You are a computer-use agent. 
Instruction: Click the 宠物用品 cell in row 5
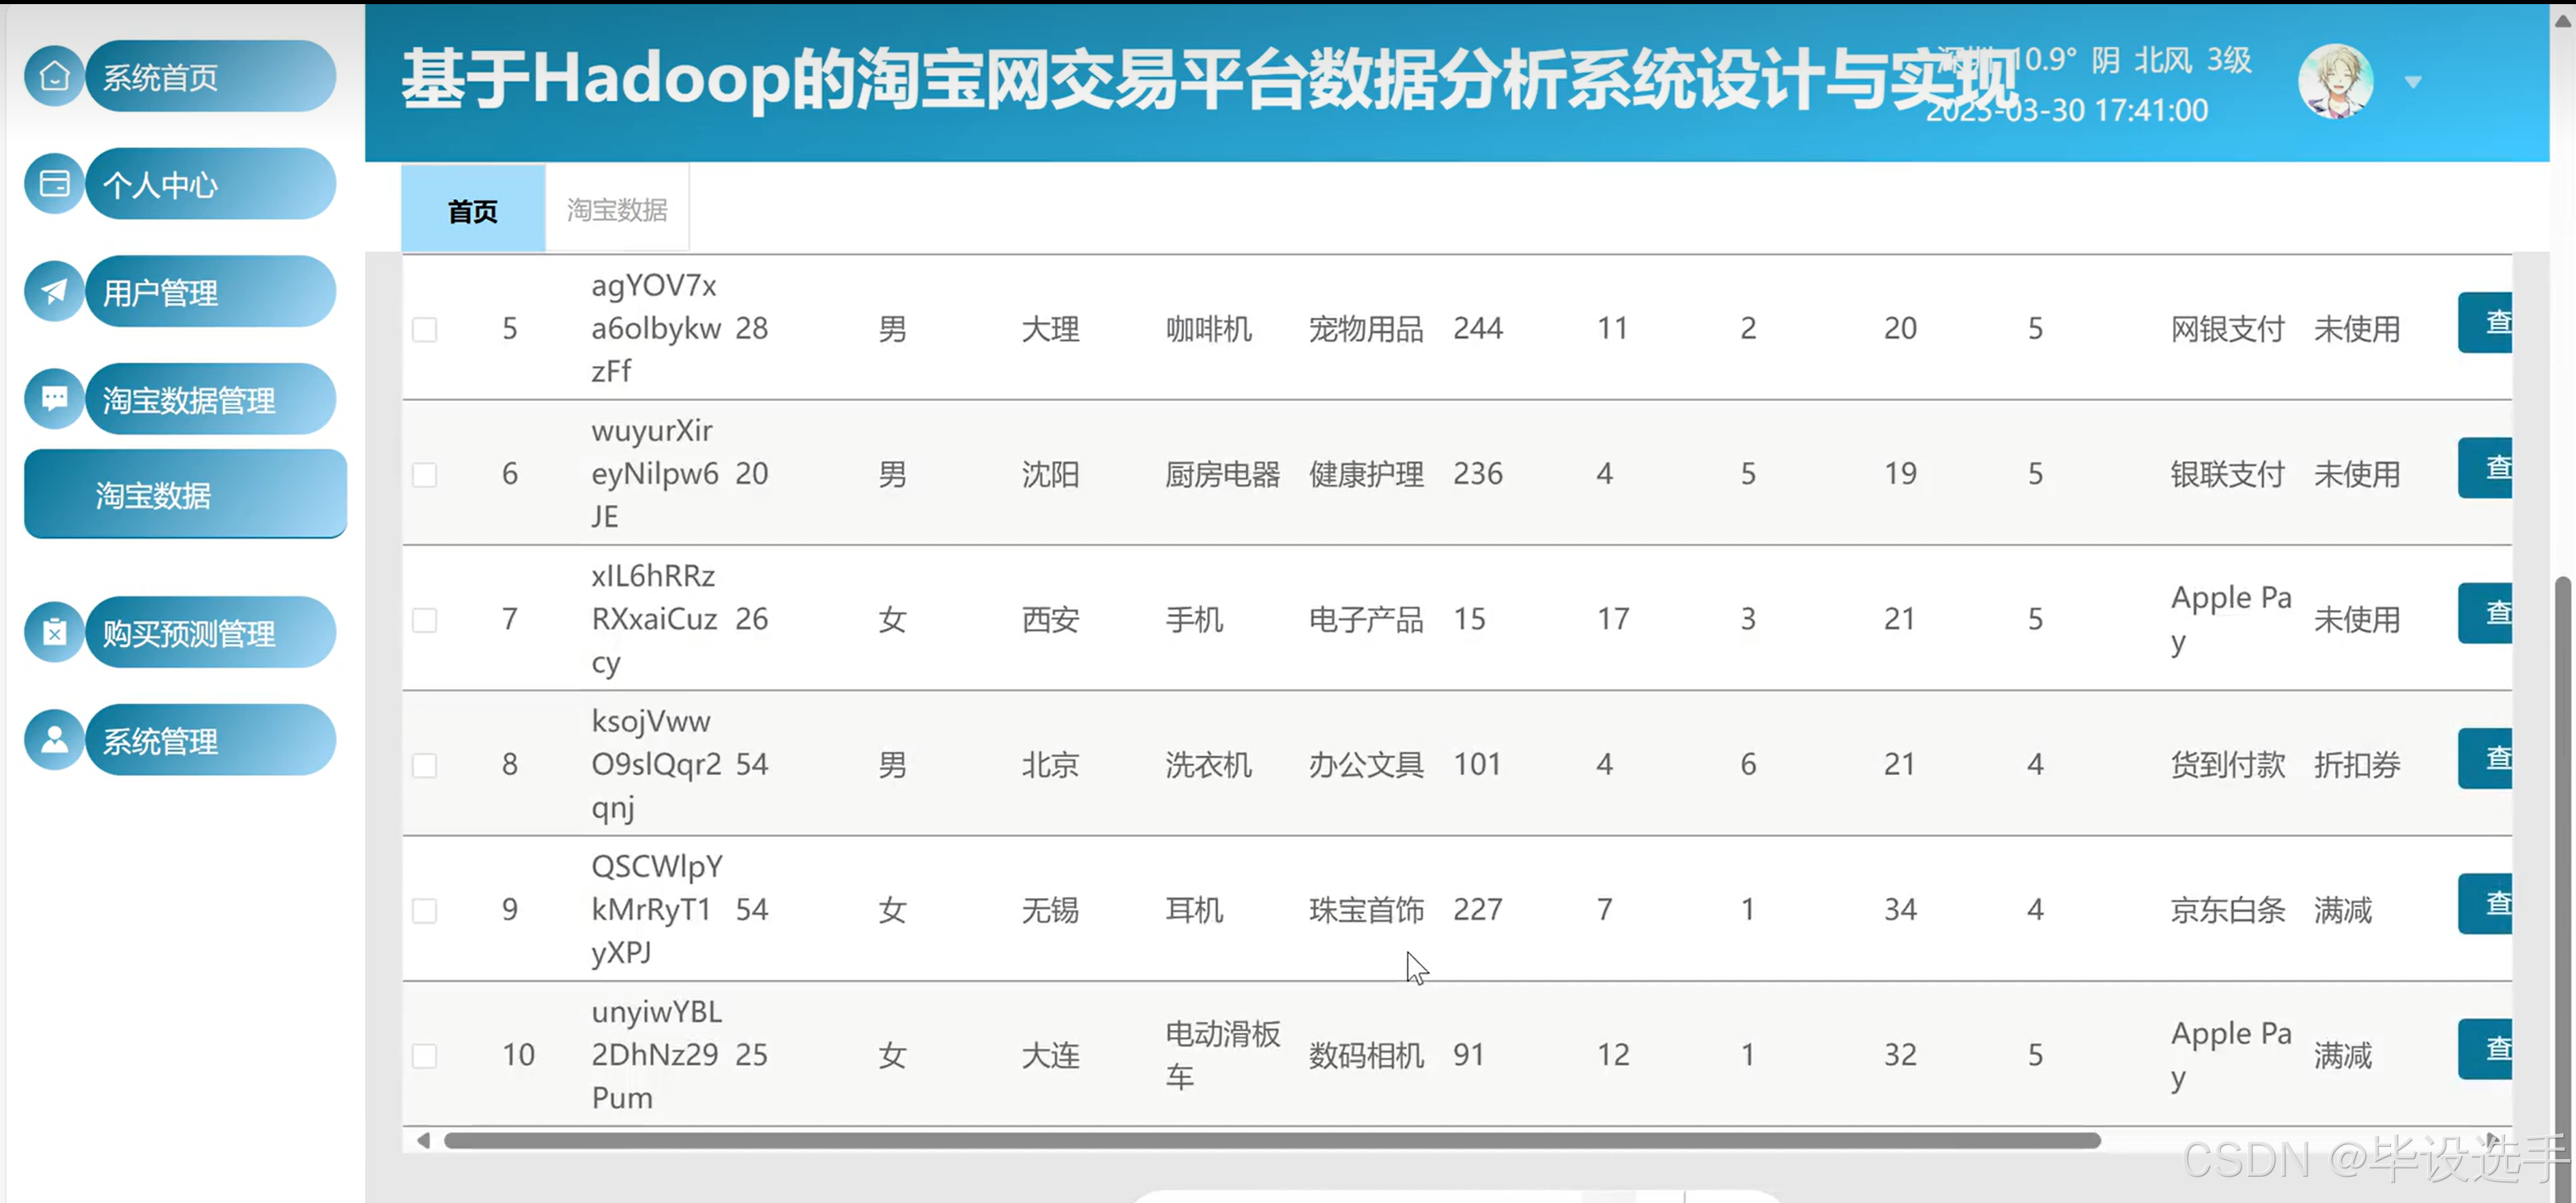(1366, 329)
